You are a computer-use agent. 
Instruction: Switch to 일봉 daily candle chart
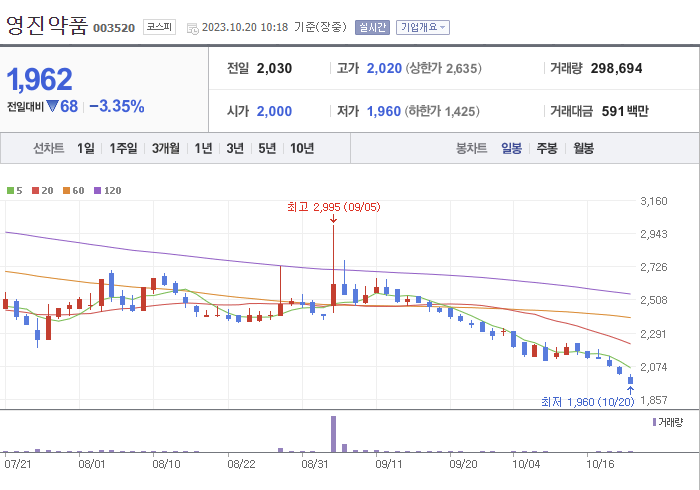(x=511, y=148)
